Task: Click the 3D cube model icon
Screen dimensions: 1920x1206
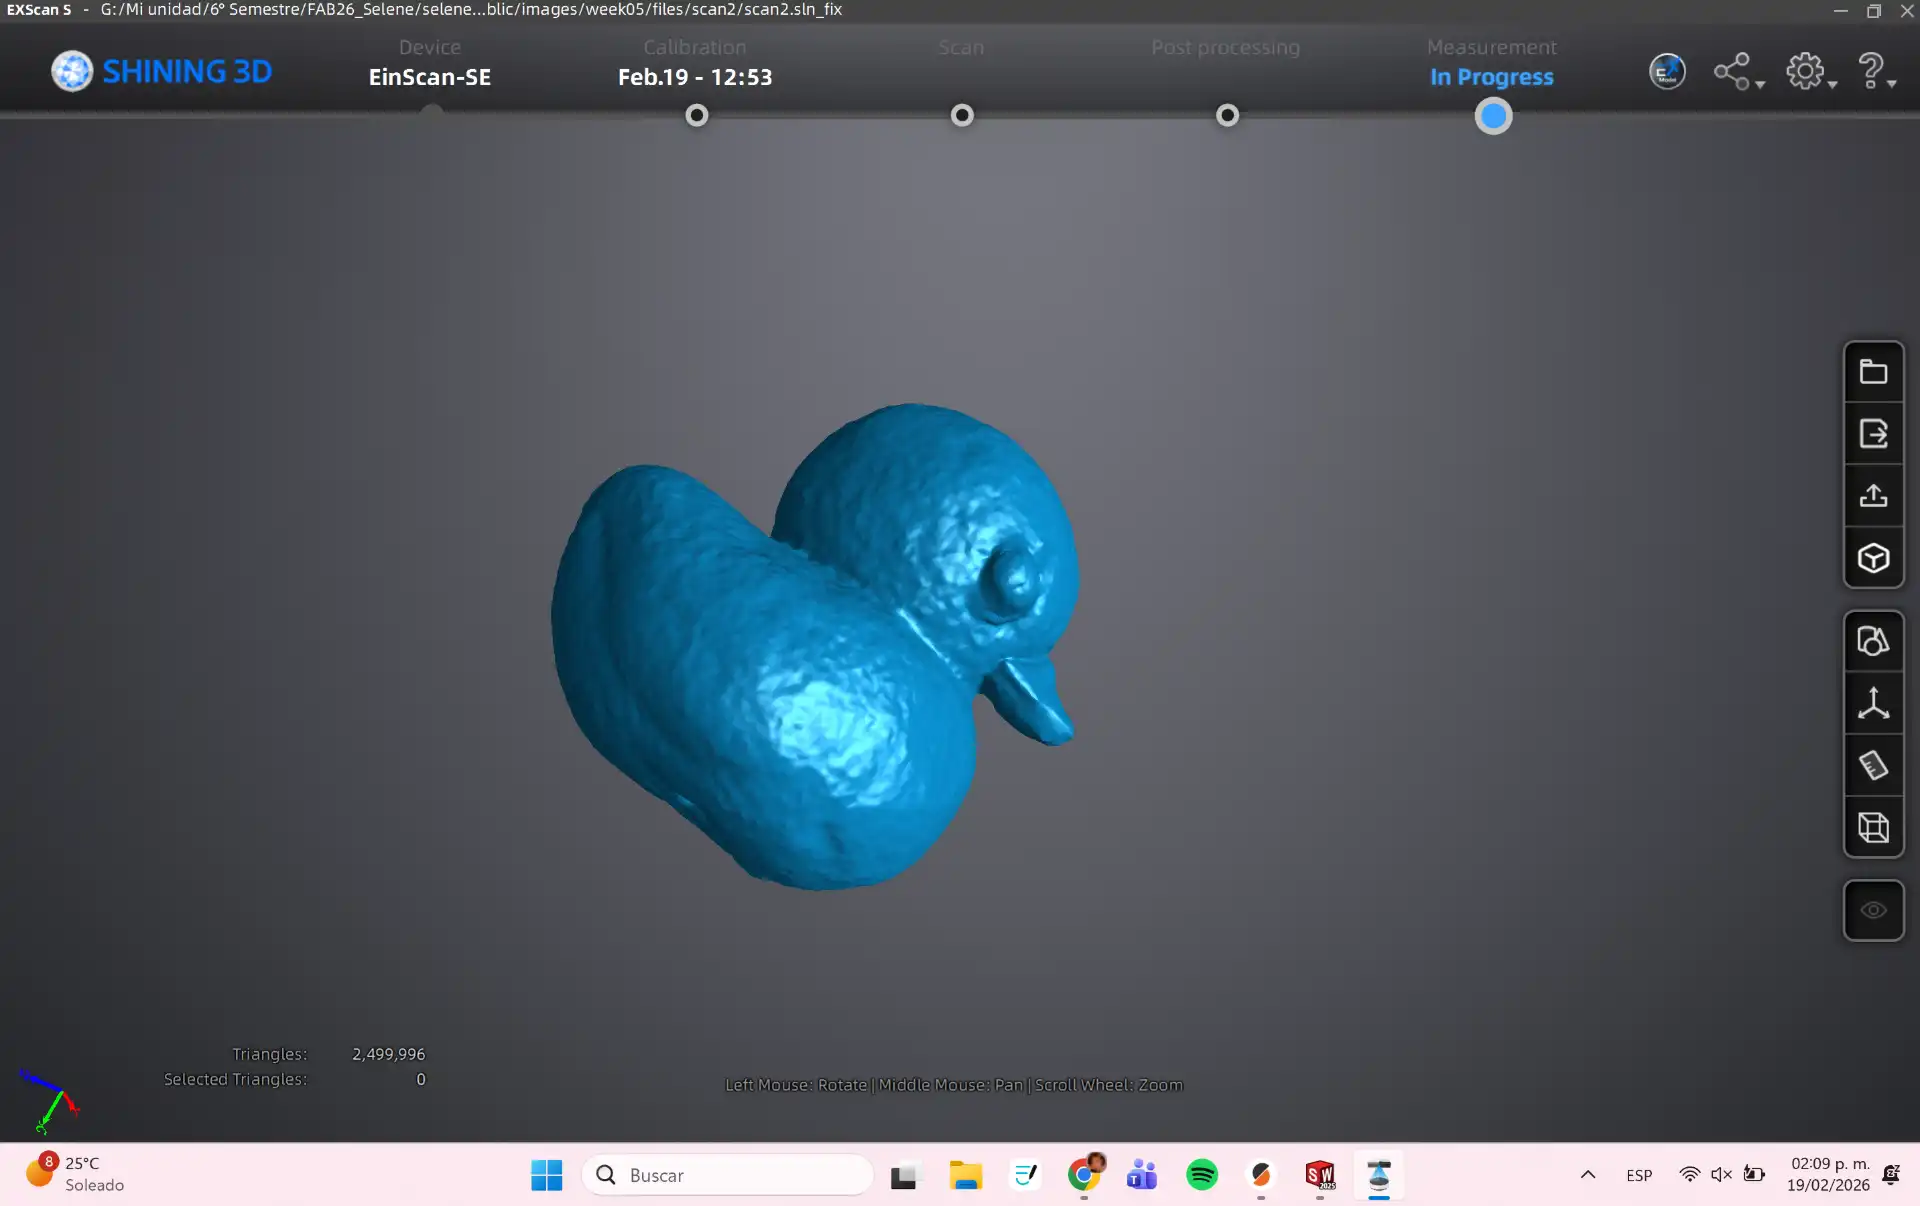Action: click(1873, 558)
